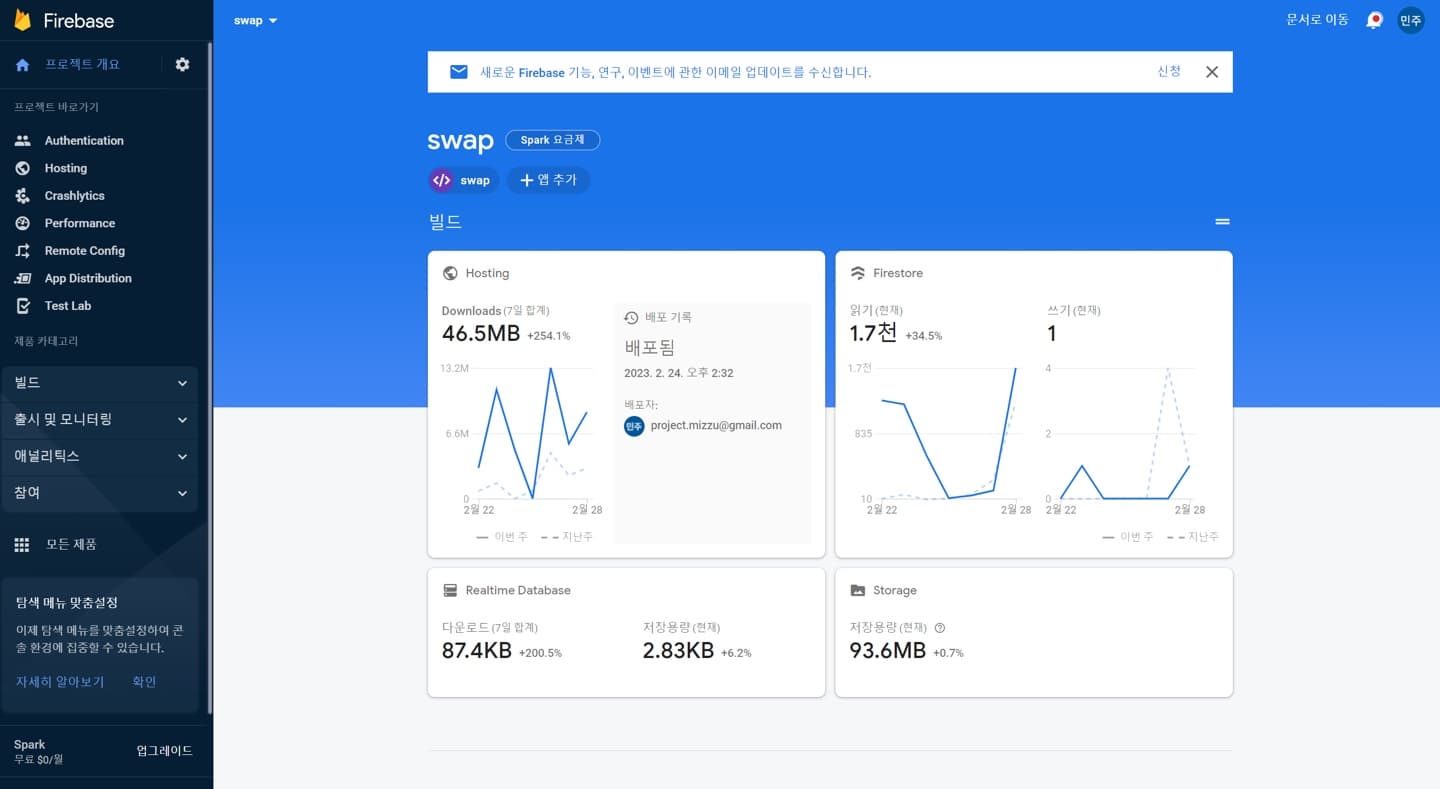
Task: Collapse the 빌드 section toggle icon
Action: 1222,222
